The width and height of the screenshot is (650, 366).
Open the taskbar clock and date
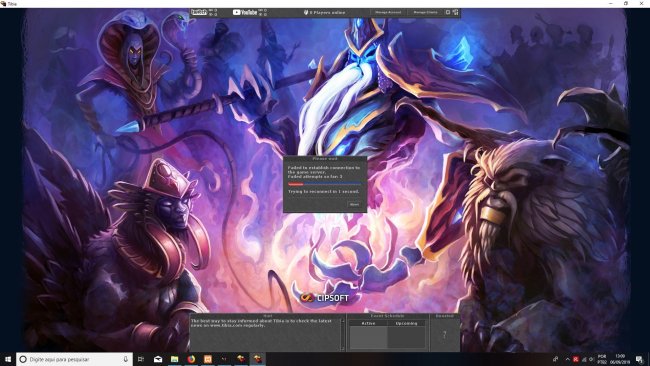pyautogui.click(x=620, y=359)
